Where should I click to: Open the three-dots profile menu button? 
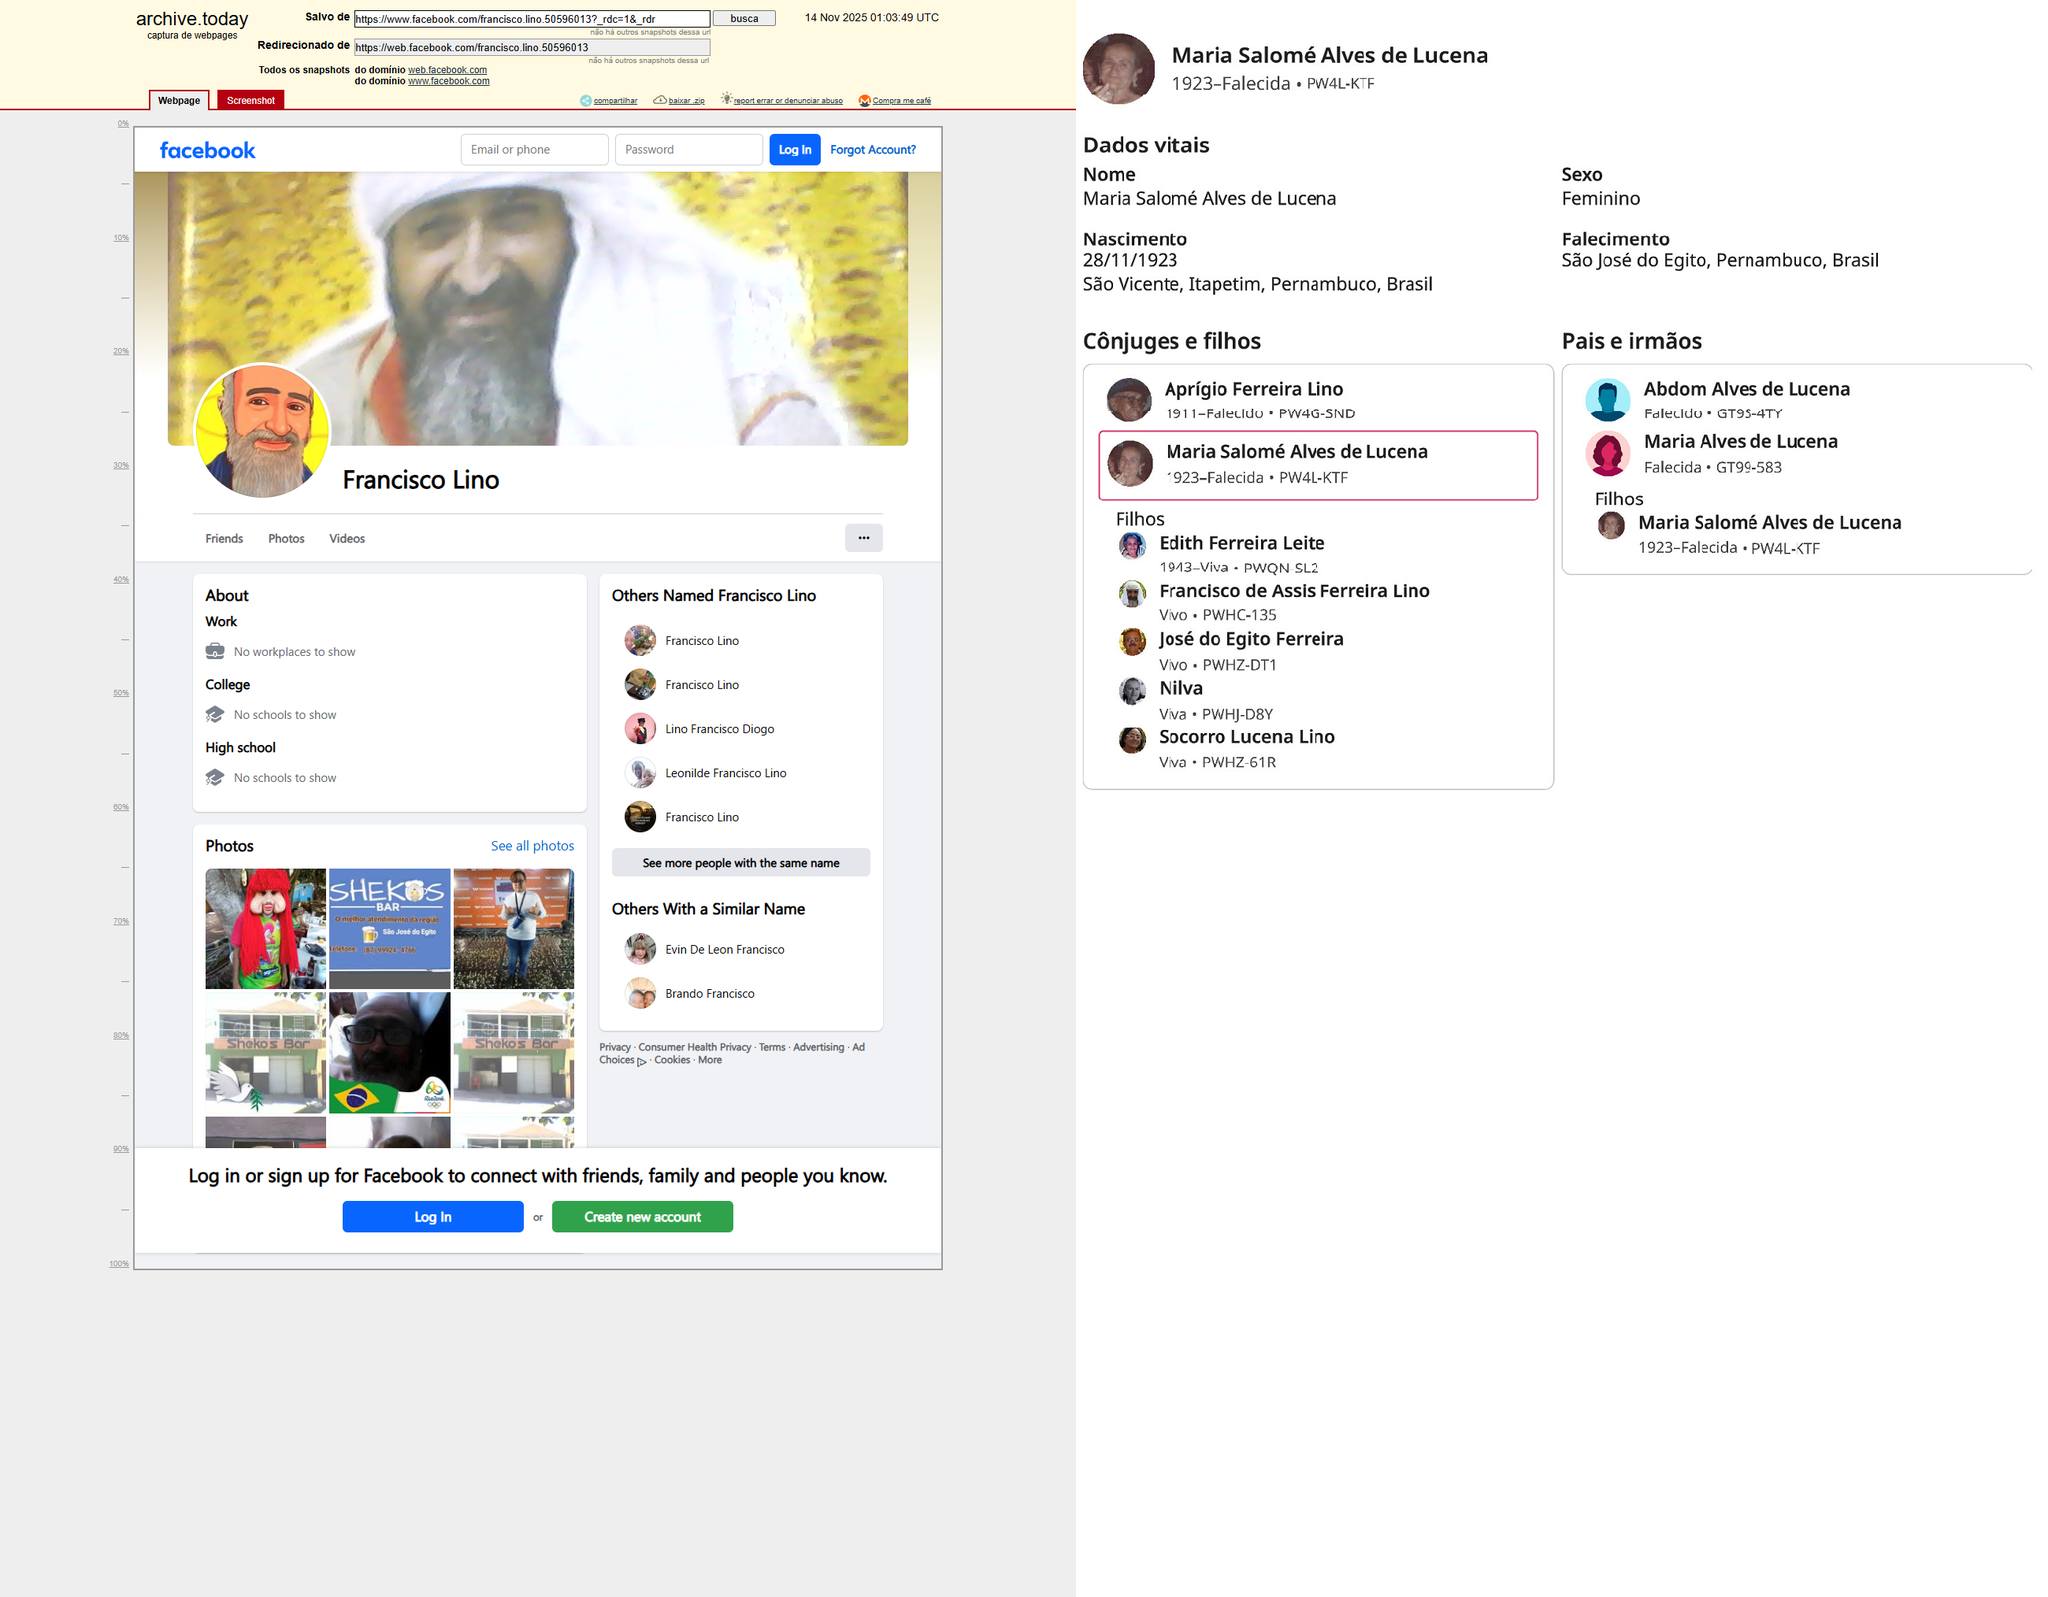863,538
